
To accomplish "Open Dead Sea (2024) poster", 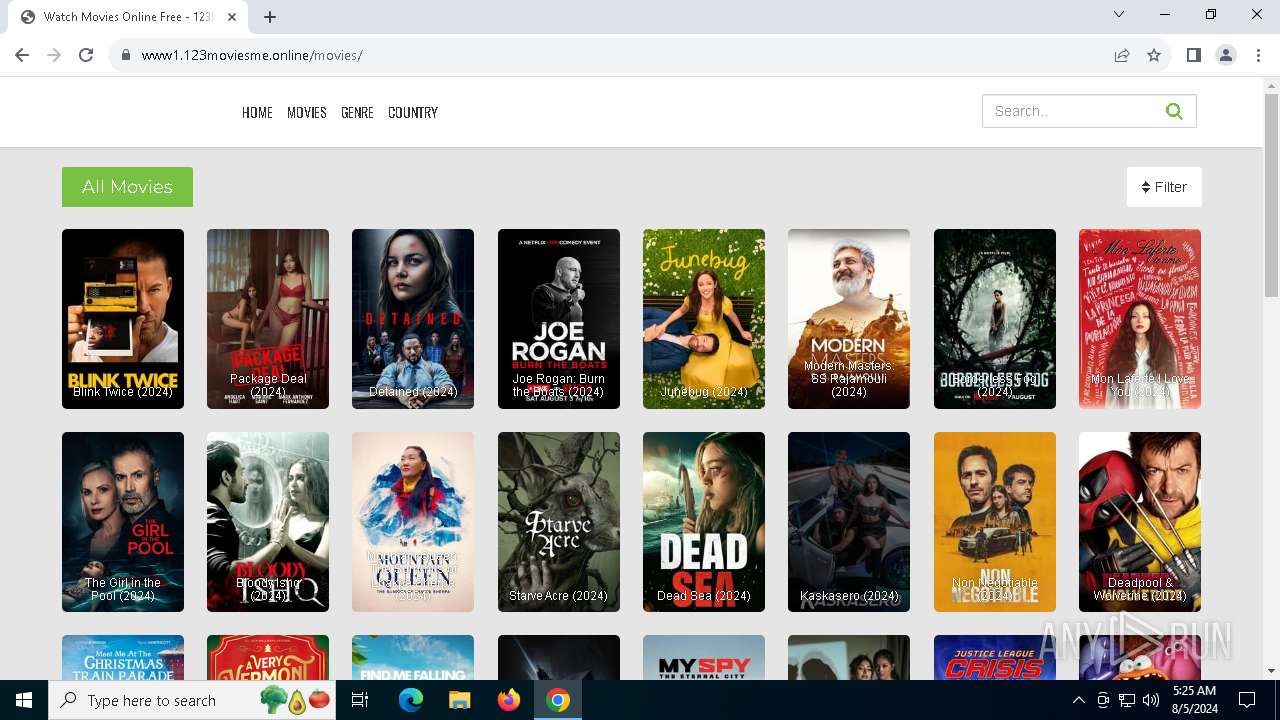I will pos(704,522).
